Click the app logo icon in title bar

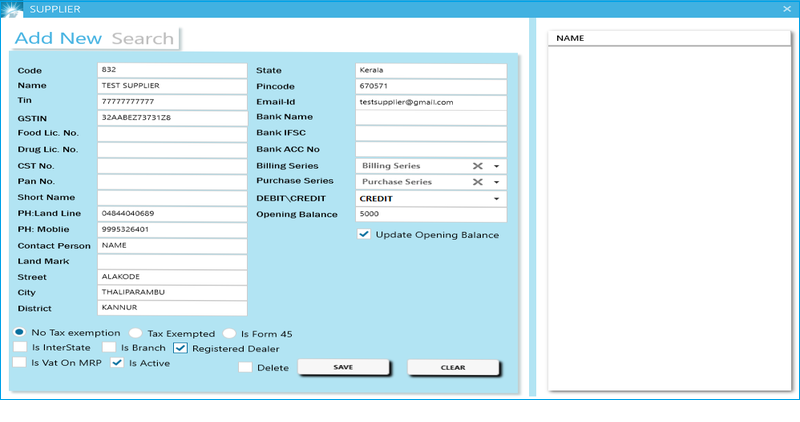point(12,9)
